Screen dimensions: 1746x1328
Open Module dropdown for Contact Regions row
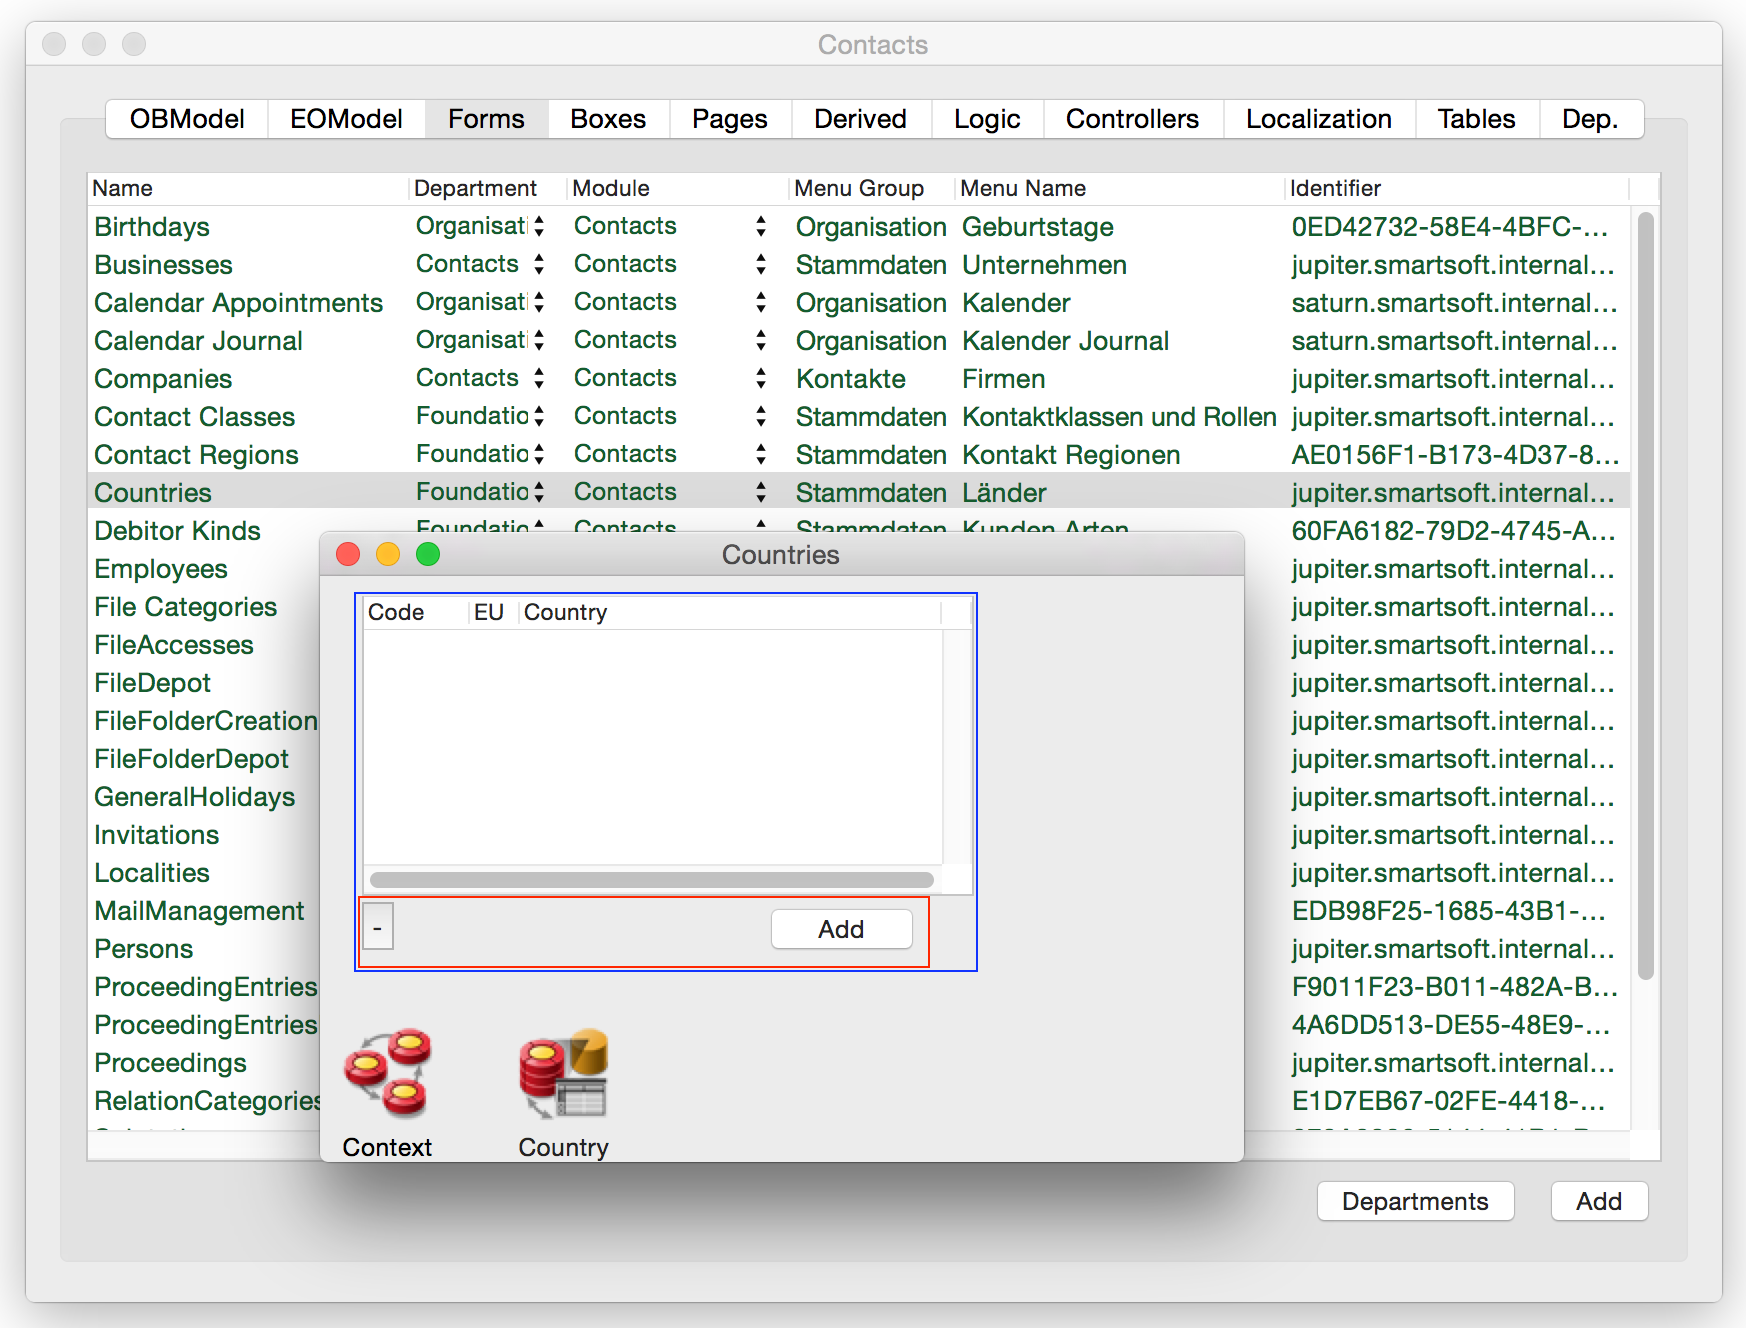[761, 455]
